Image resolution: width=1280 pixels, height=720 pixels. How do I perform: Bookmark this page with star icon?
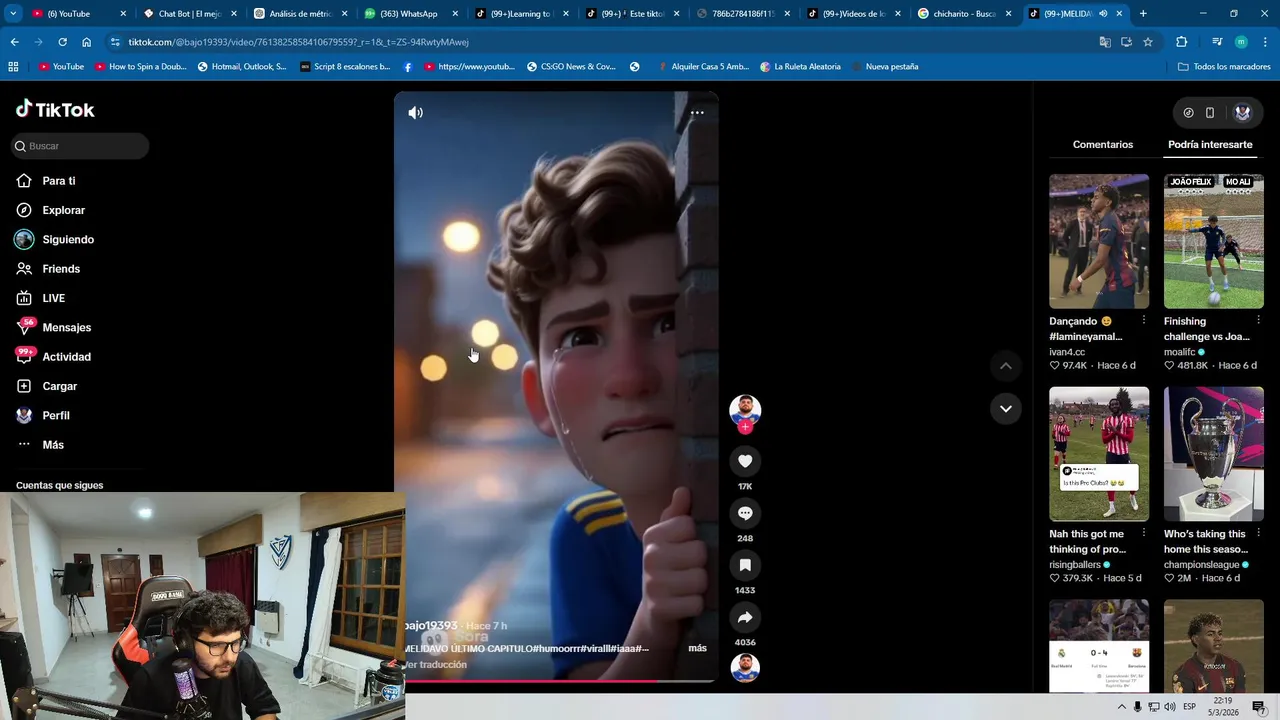coord(1148,42)
